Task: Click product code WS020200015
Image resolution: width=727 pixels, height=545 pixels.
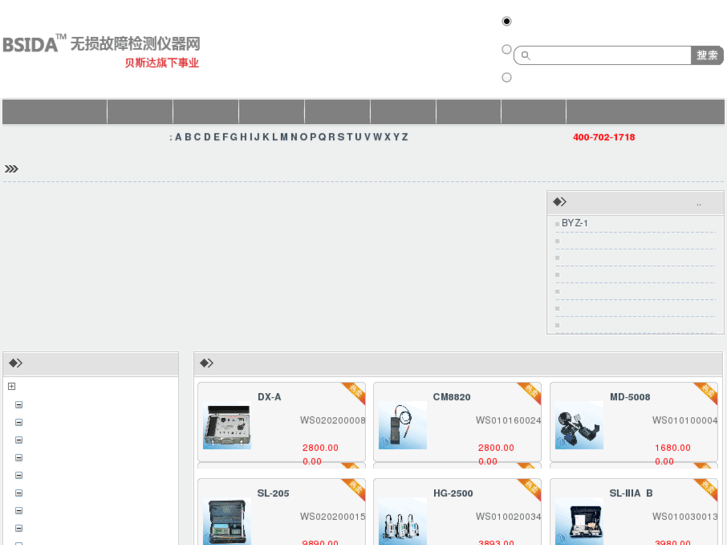Action: point(332,516)
